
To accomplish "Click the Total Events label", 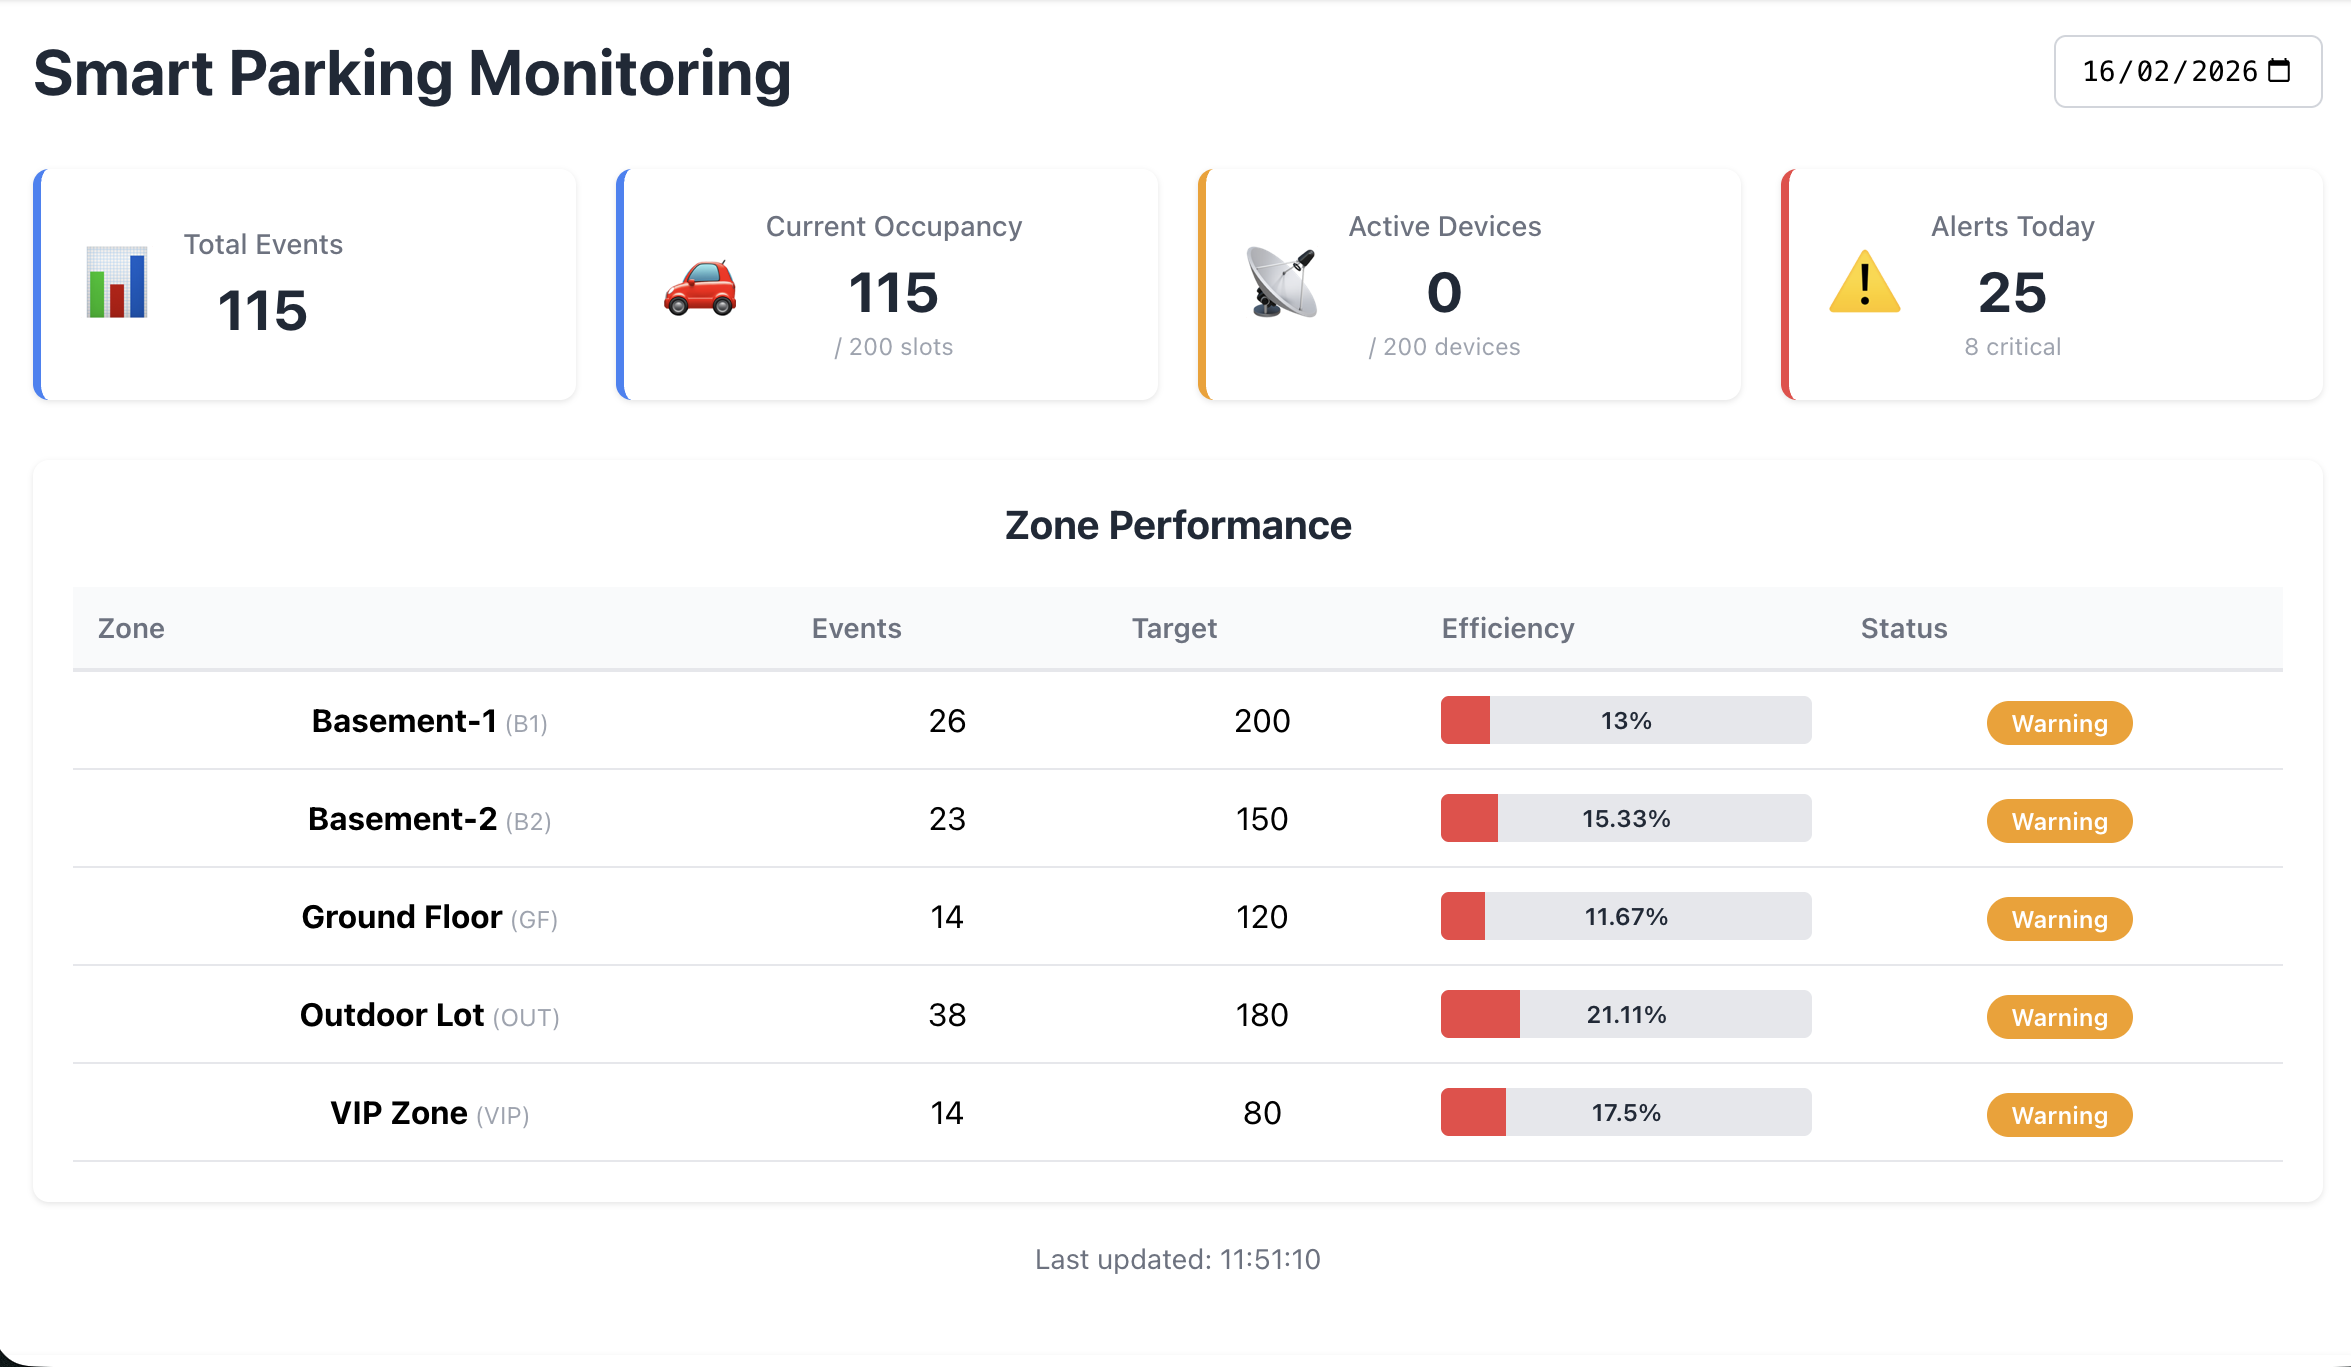I will pos(263,244).
